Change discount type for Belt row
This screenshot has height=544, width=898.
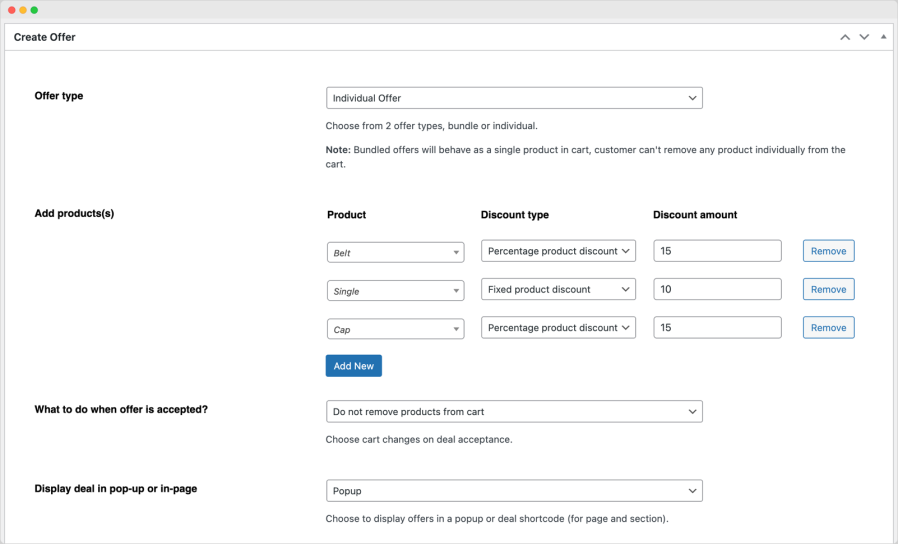click(558, 251)
